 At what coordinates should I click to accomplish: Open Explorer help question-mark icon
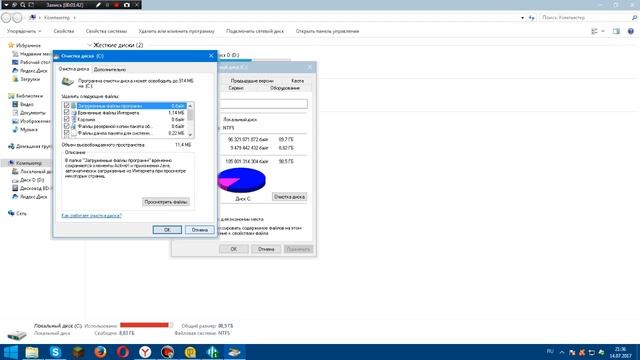click(x=631, y=31)
